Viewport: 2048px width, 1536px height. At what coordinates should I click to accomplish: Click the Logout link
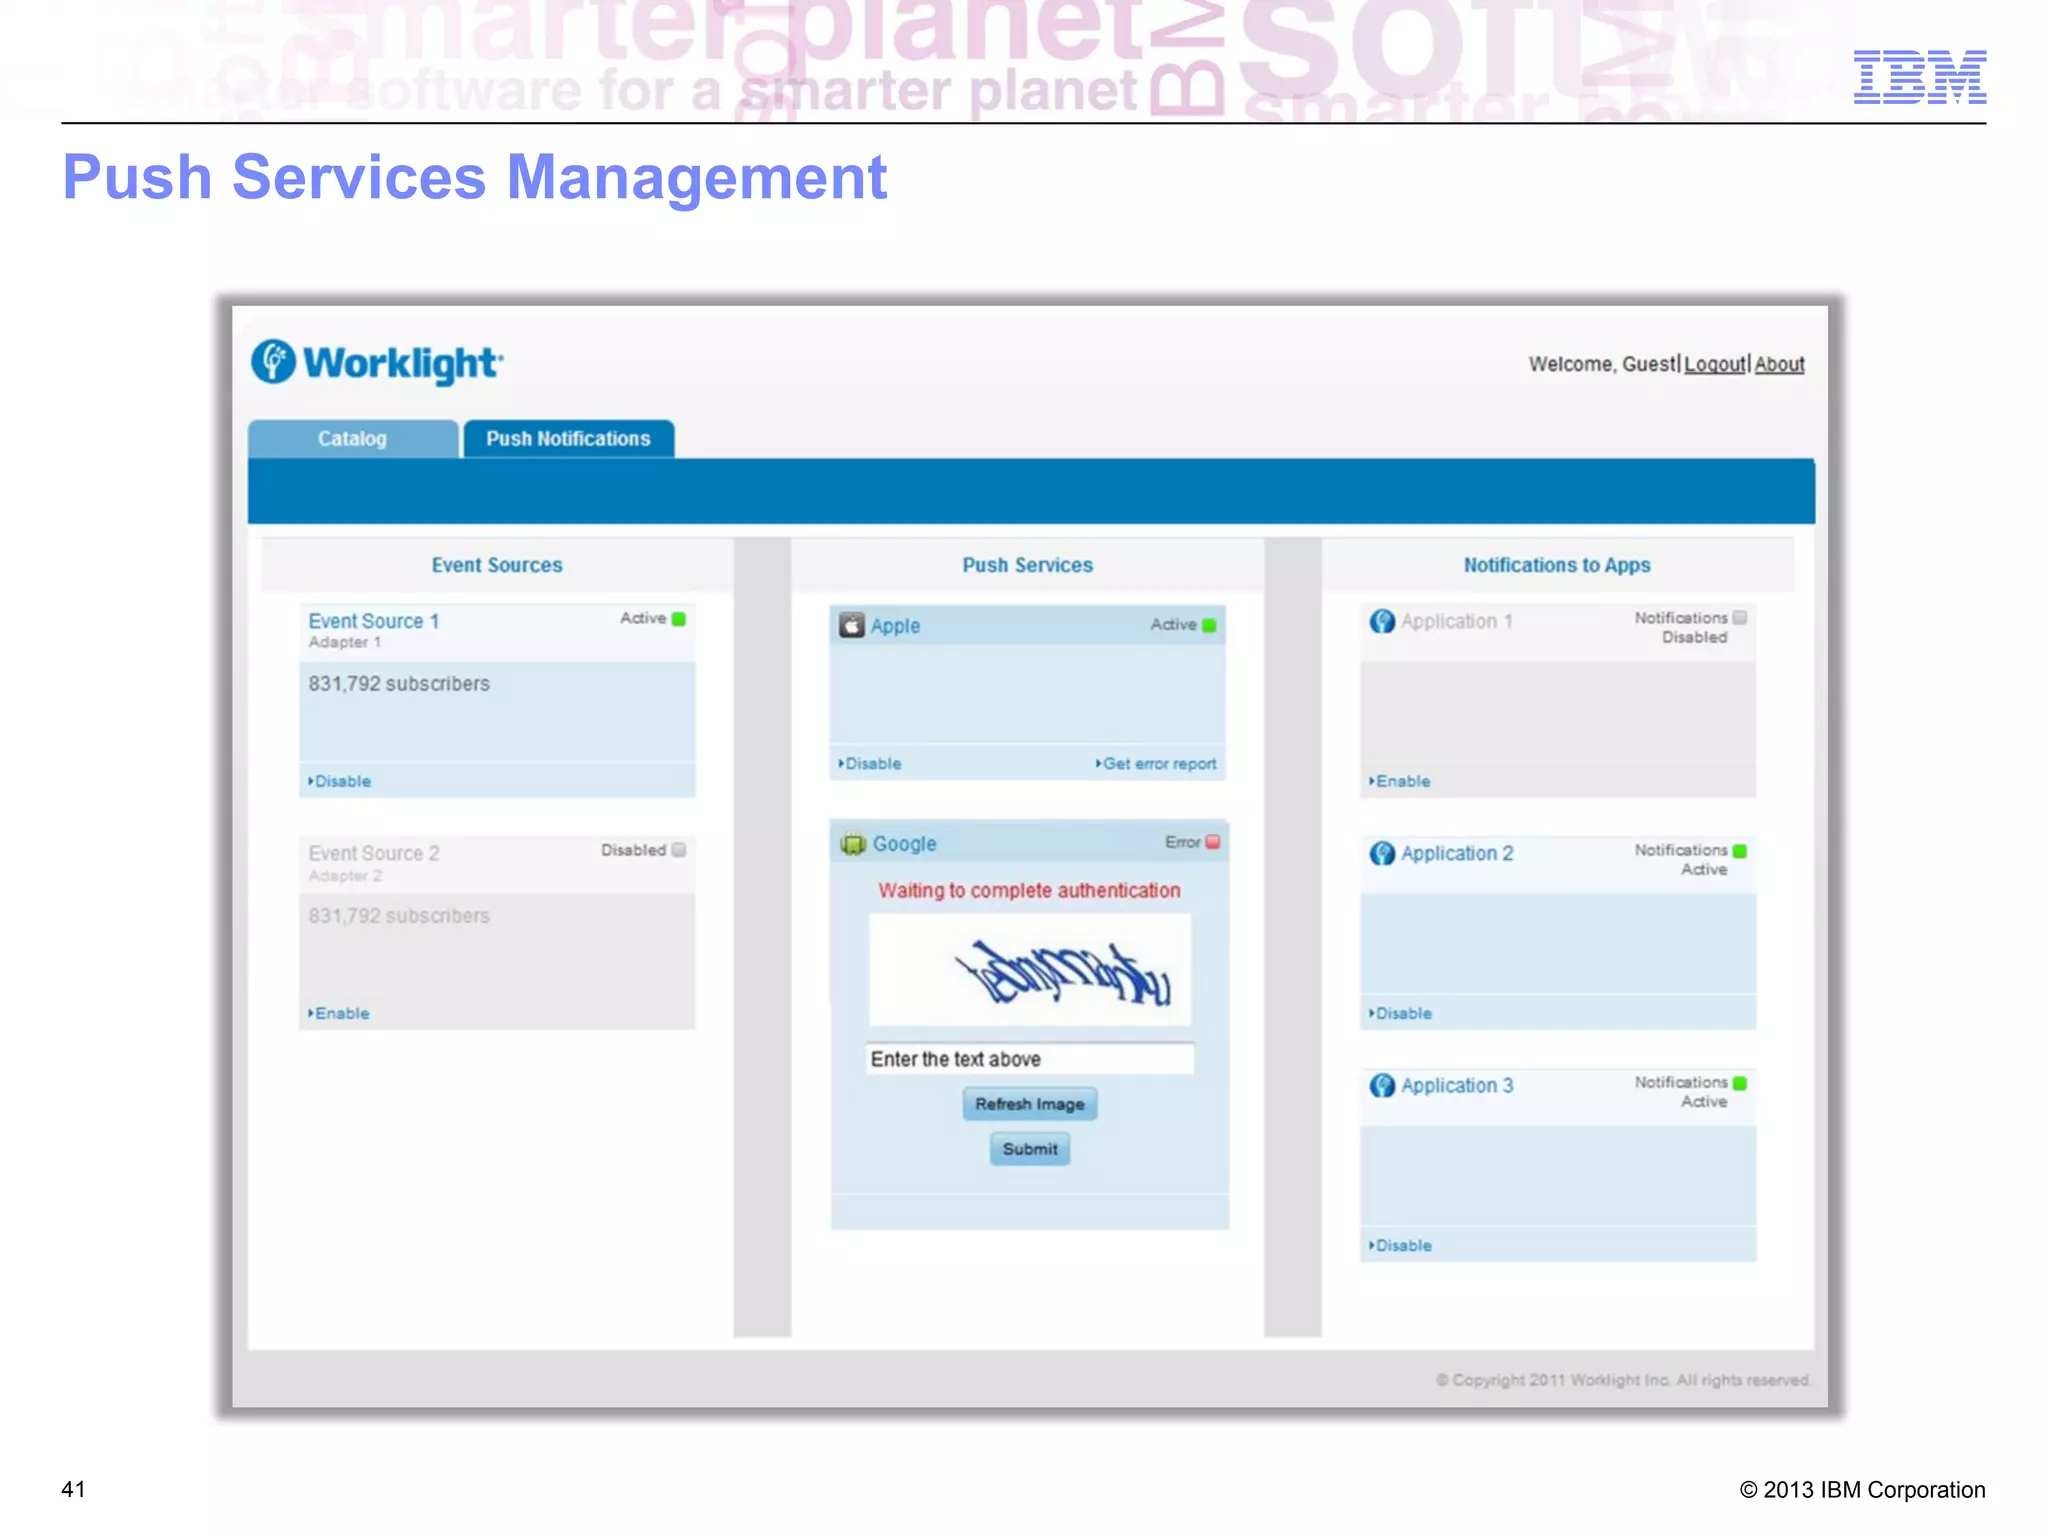coord(1715,365)
